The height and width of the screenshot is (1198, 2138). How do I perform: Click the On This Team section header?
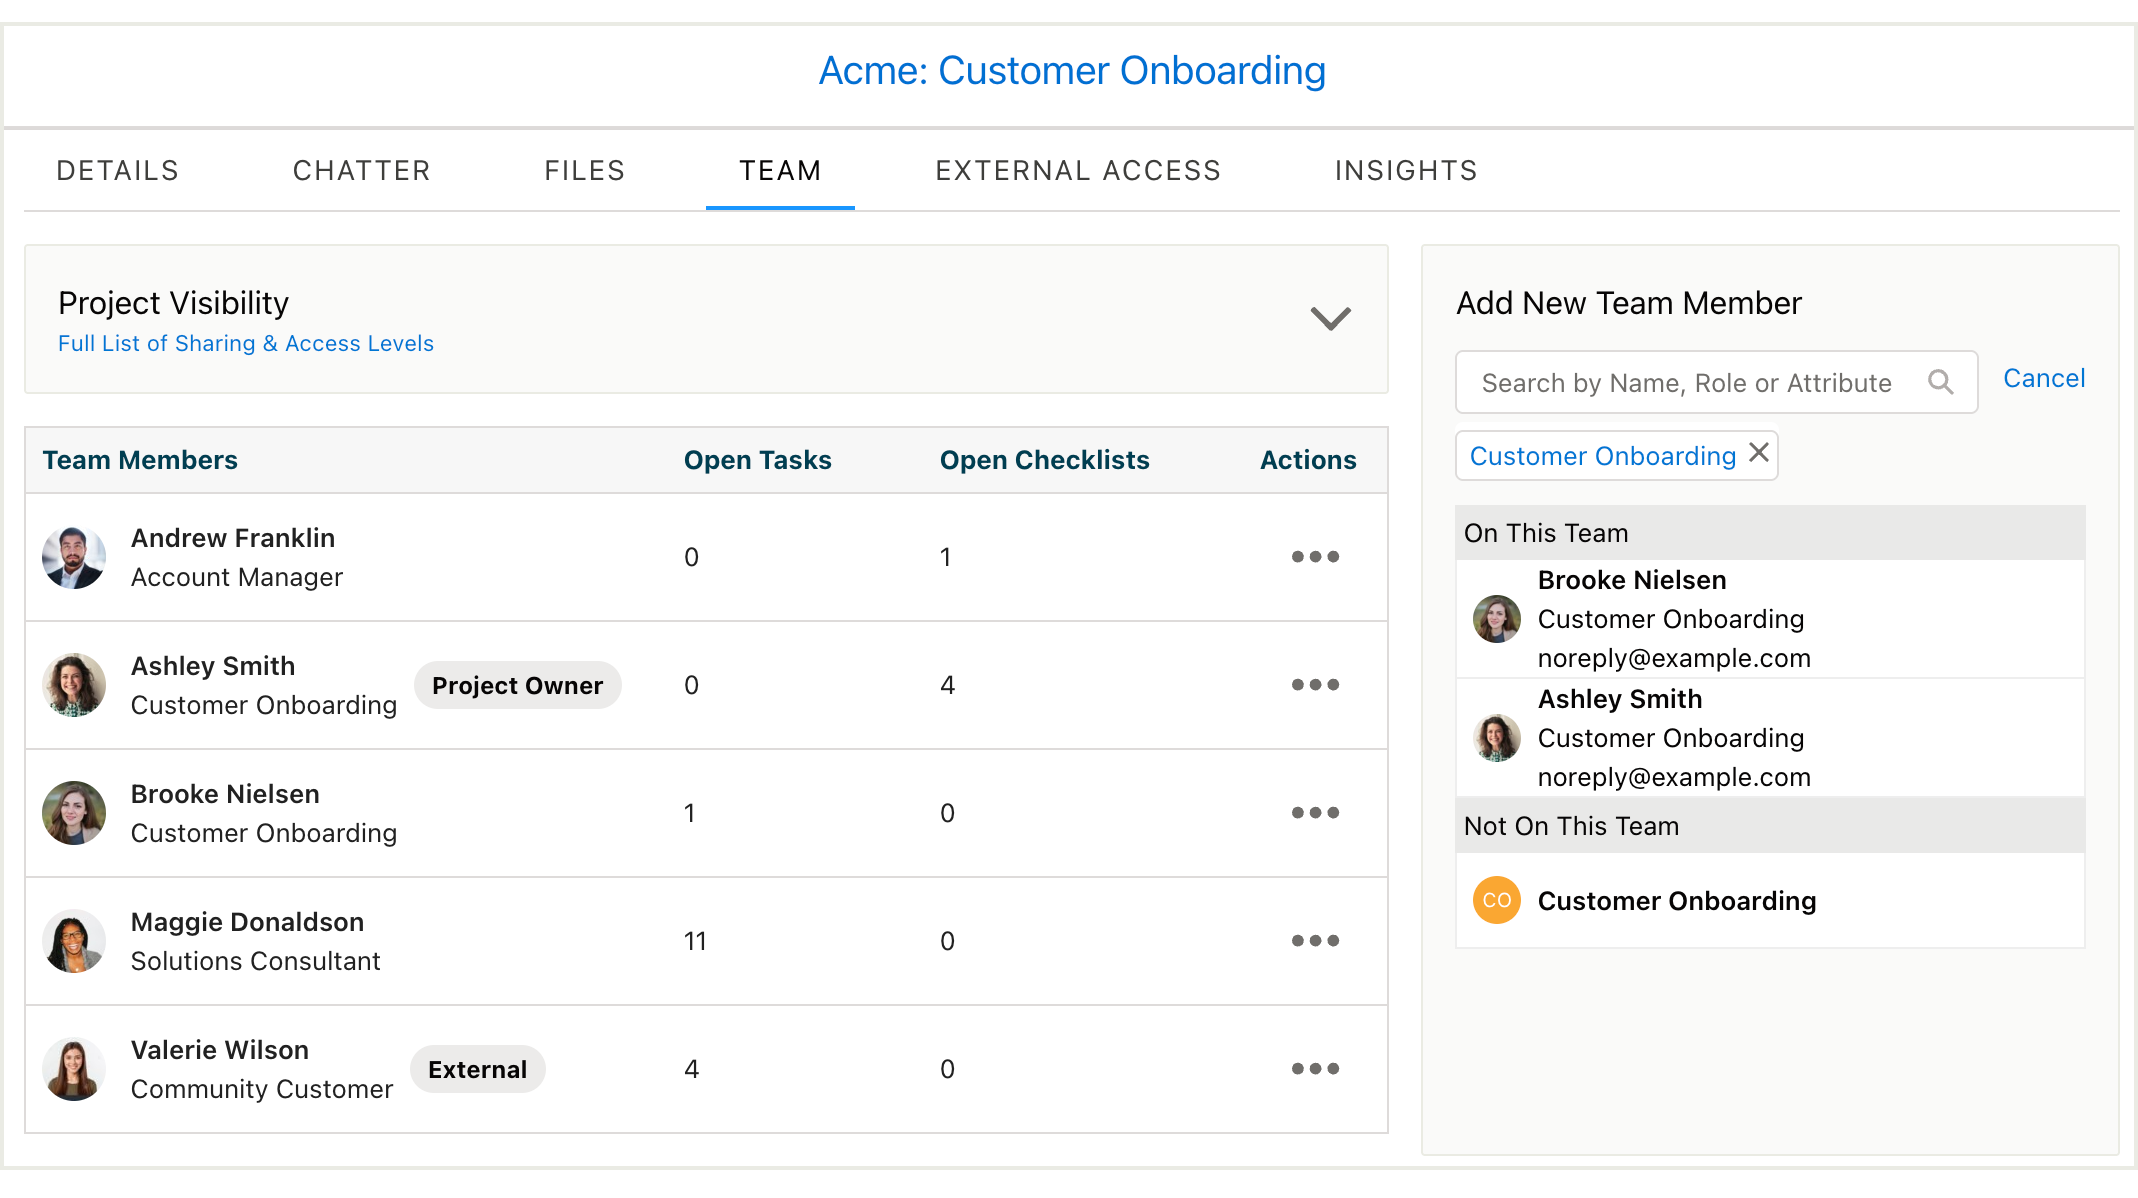1770,533
